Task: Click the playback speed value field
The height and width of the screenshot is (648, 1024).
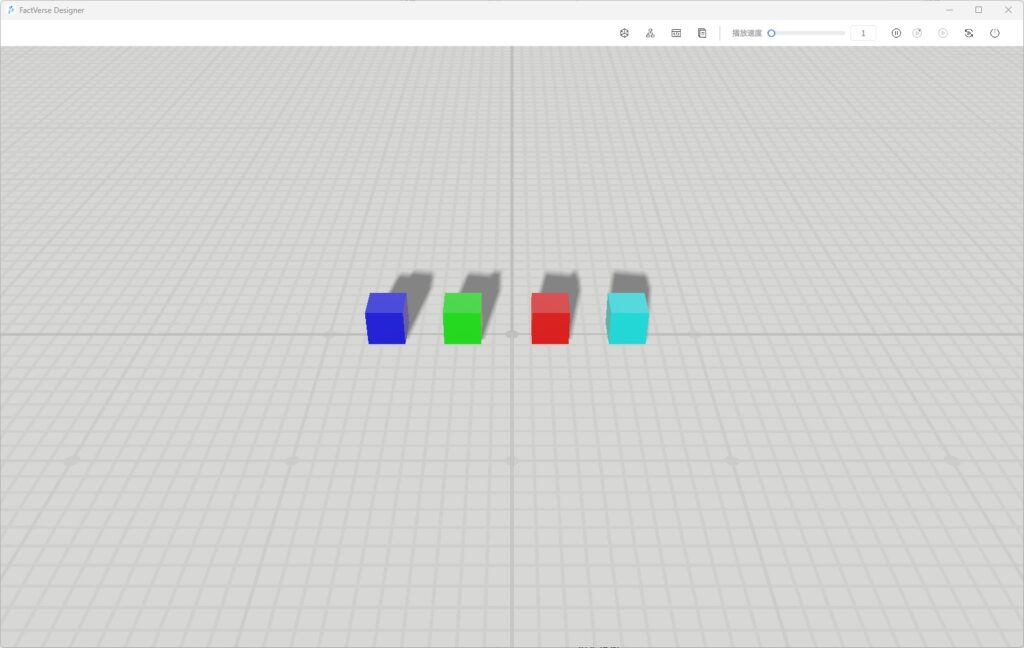Action: pos(863,33)
